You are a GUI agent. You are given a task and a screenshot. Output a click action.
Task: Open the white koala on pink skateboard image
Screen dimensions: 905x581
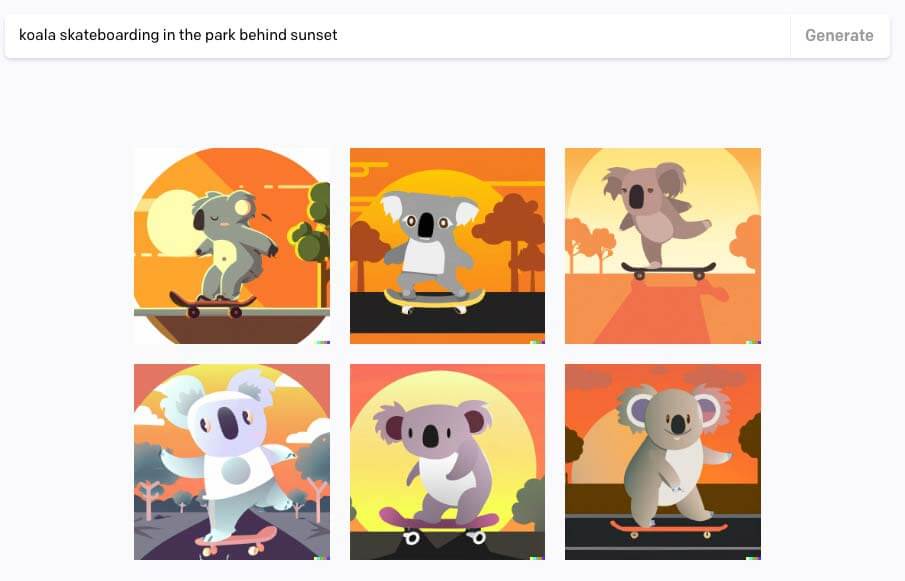232,462
